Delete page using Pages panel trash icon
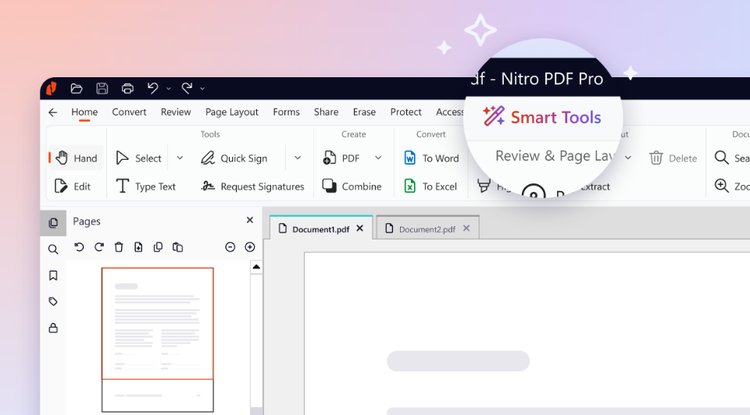The height and width of the screenshot is (415, 750). (x=119, y=247)
